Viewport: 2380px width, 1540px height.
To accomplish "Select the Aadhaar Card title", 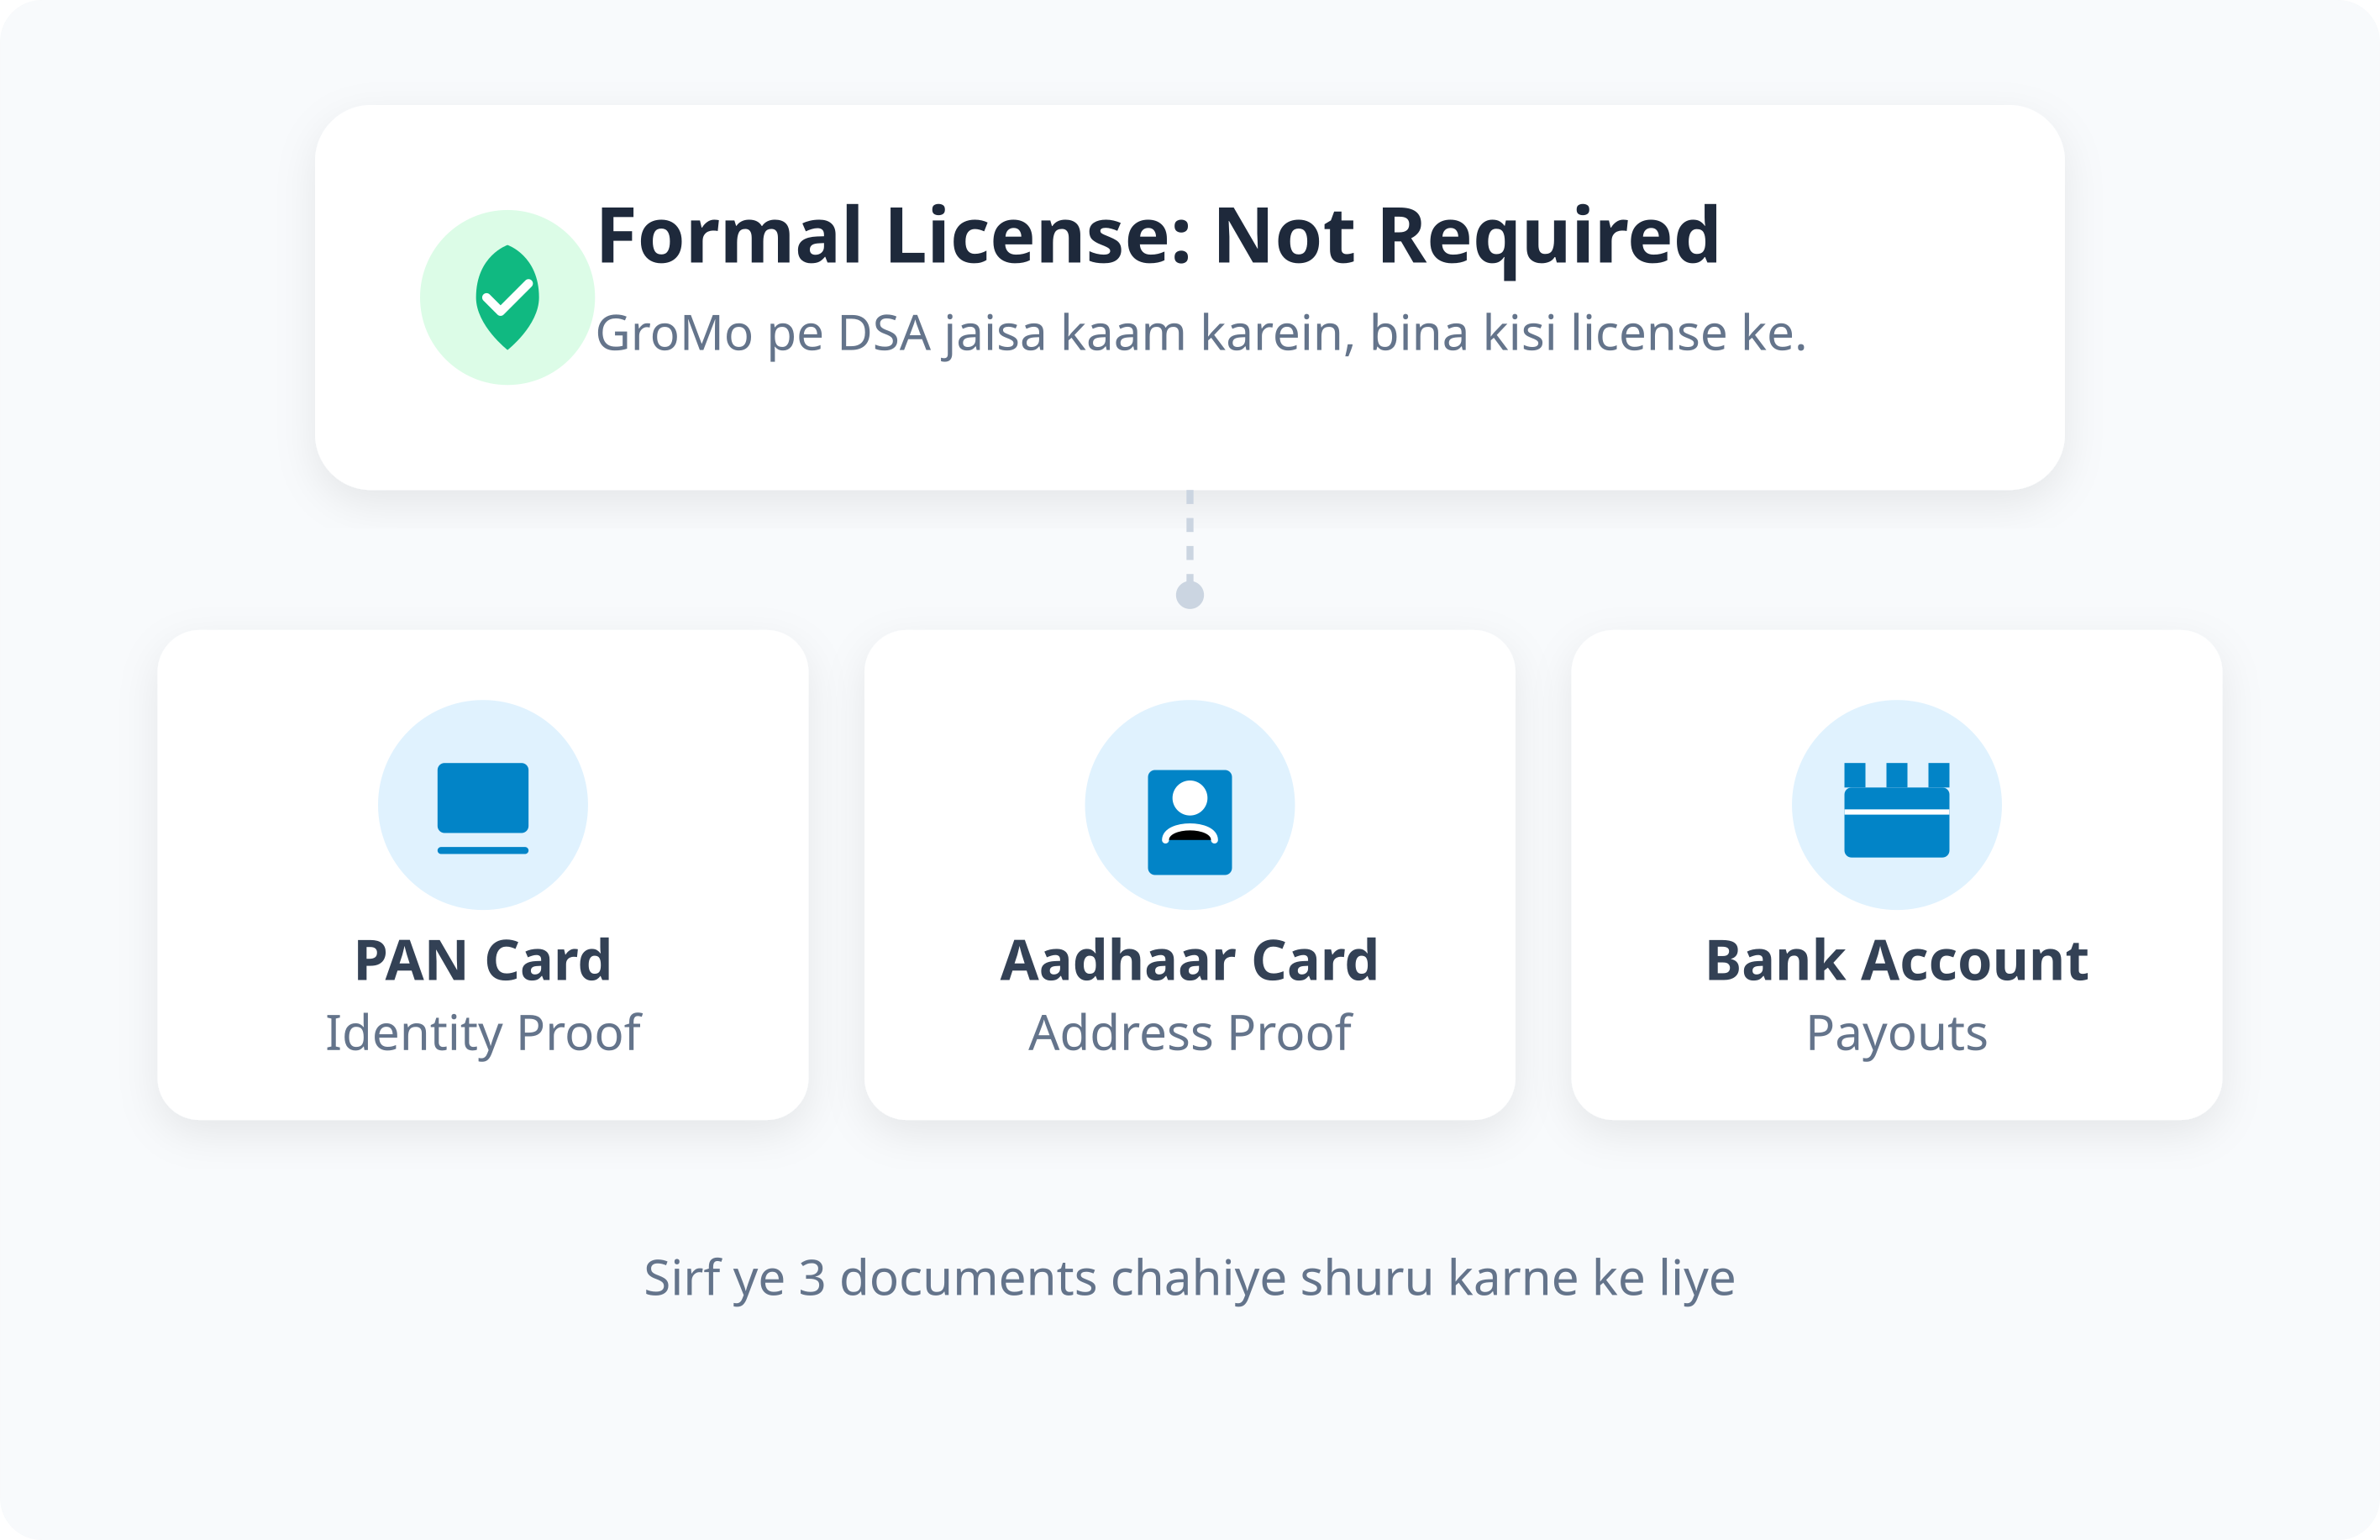I will click(1189, 960).
